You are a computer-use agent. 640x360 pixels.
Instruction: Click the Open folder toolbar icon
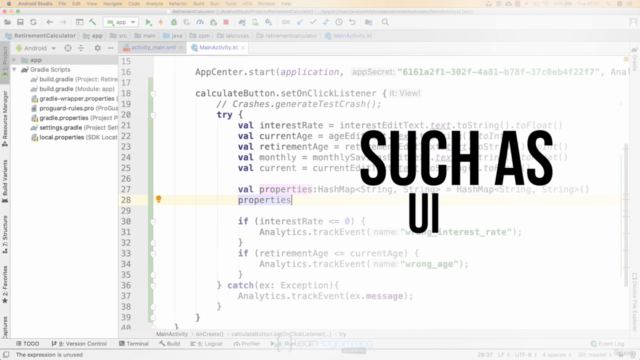click(7, 22)
